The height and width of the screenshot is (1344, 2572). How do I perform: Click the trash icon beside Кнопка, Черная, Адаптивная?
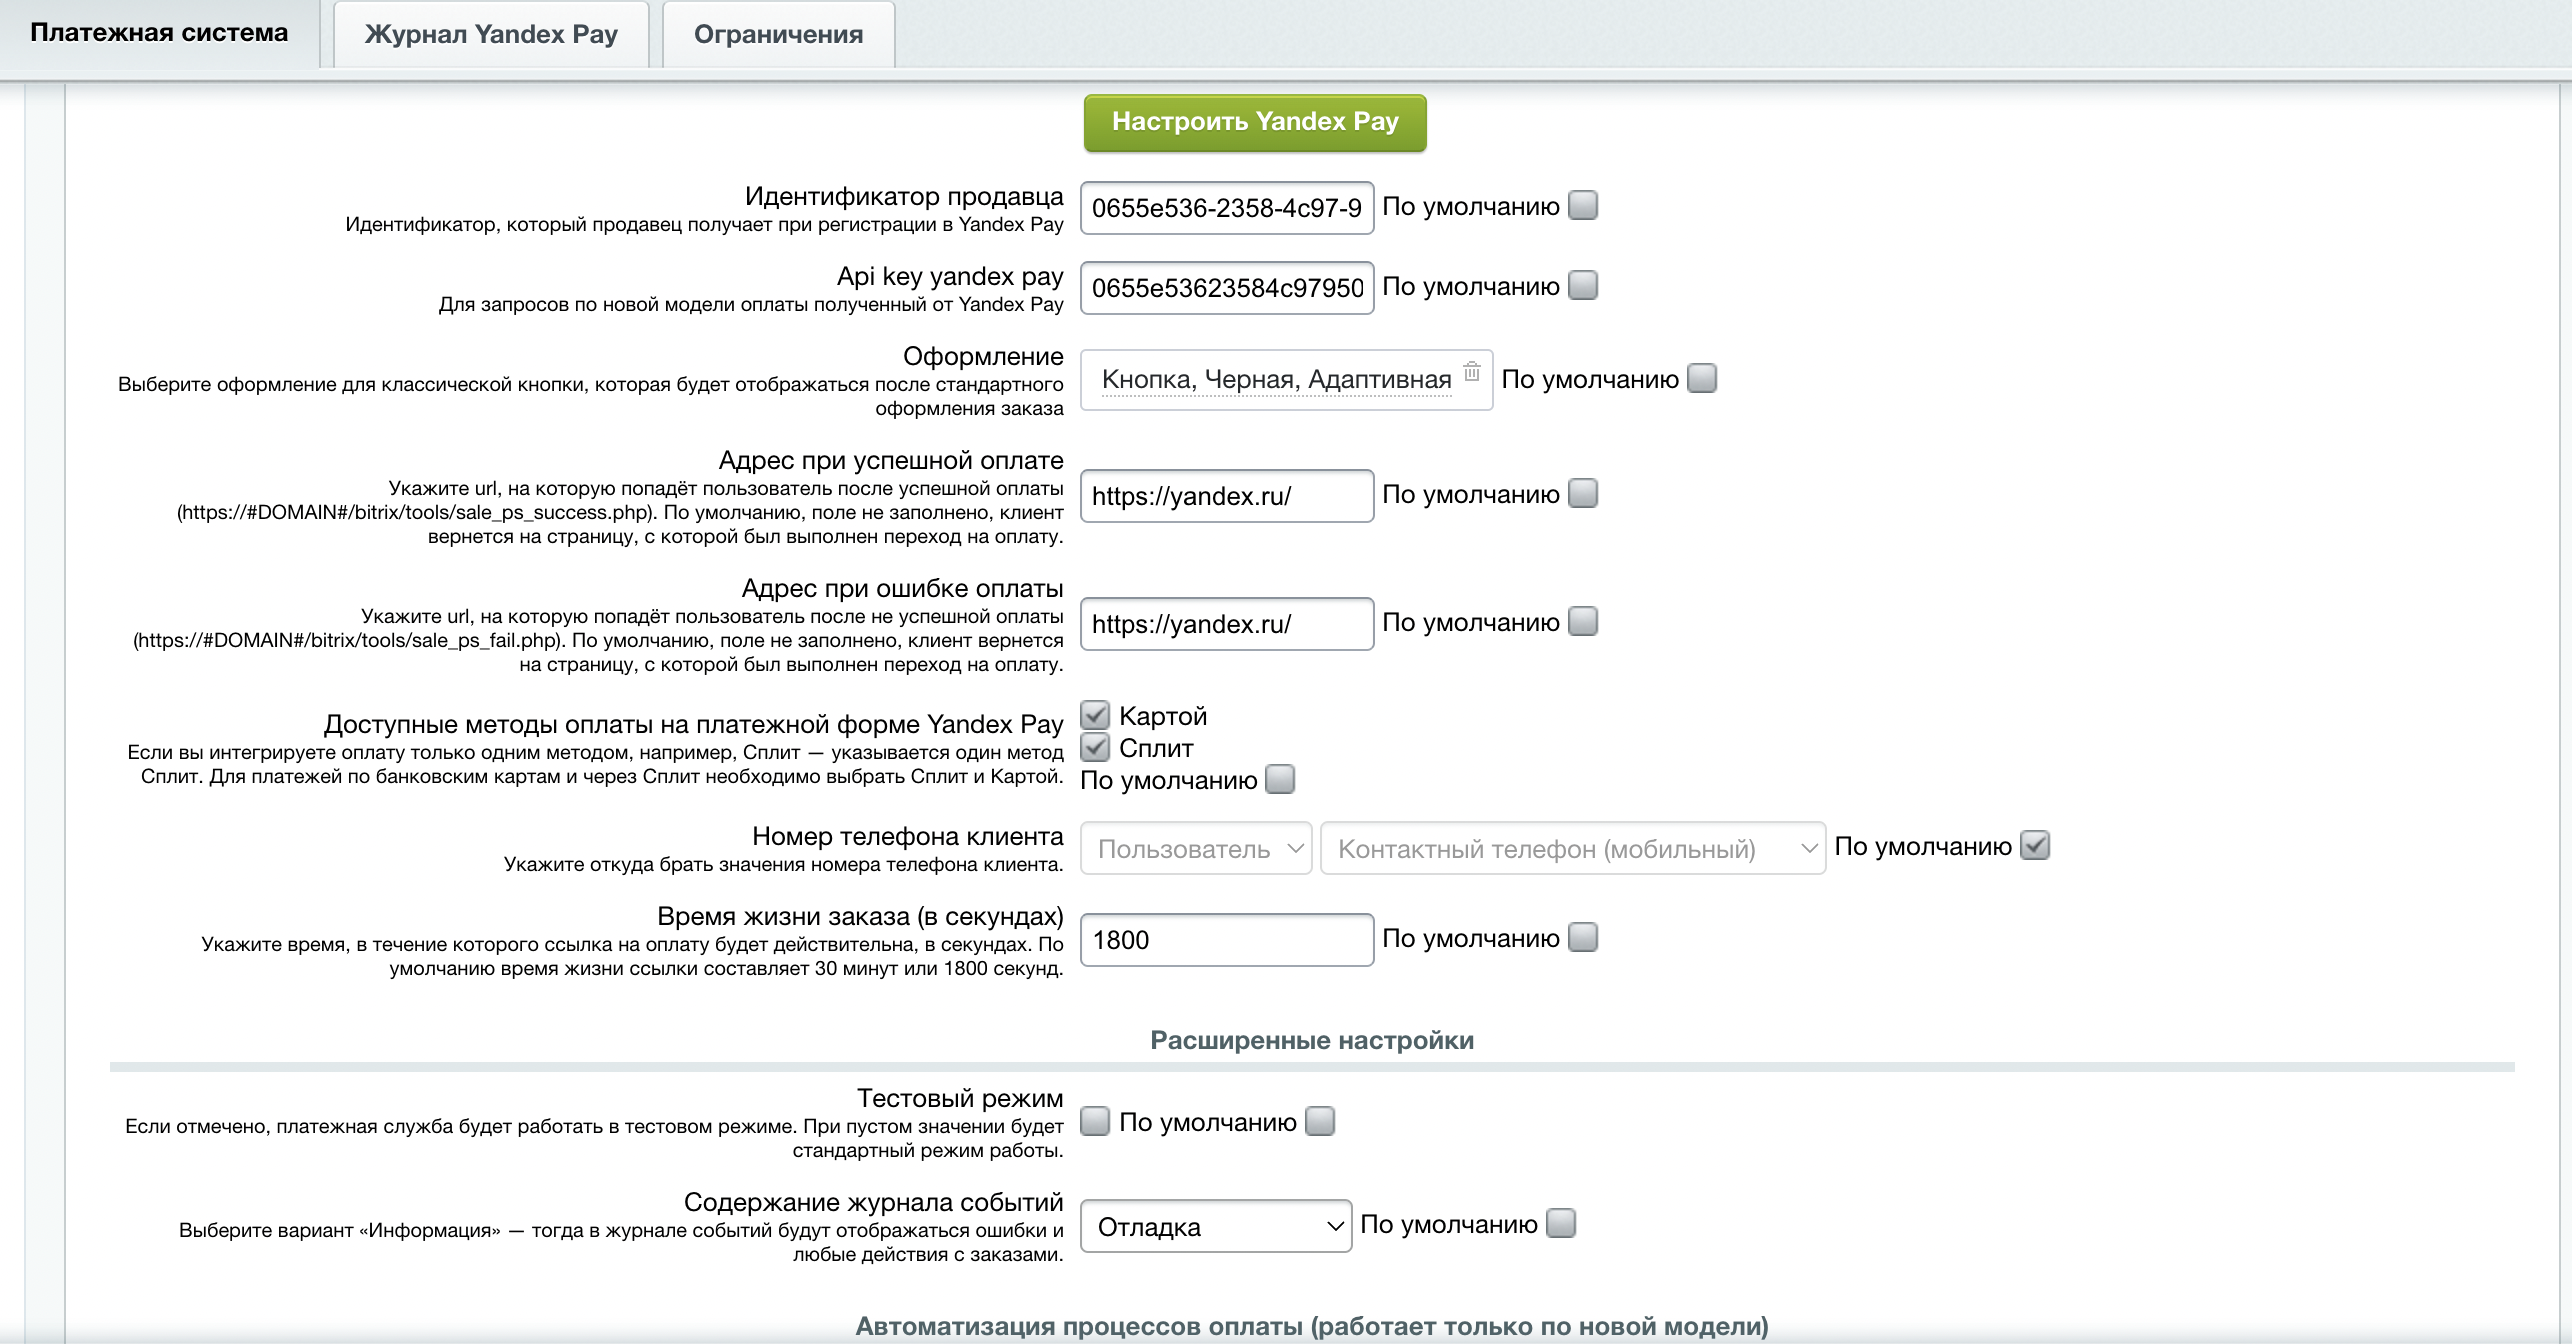pos(1471,371)
